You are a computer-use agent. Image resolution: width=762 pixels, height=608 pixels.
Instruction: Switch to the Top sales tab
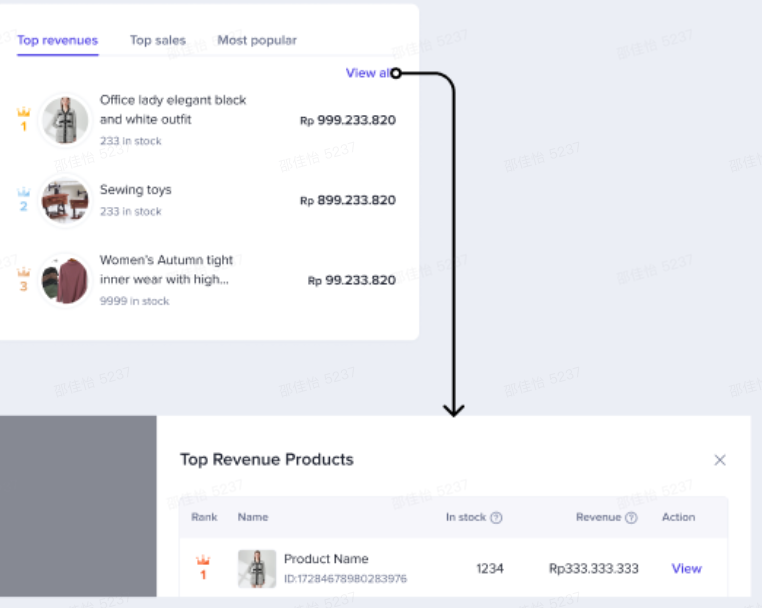click(x=157, y=41)
